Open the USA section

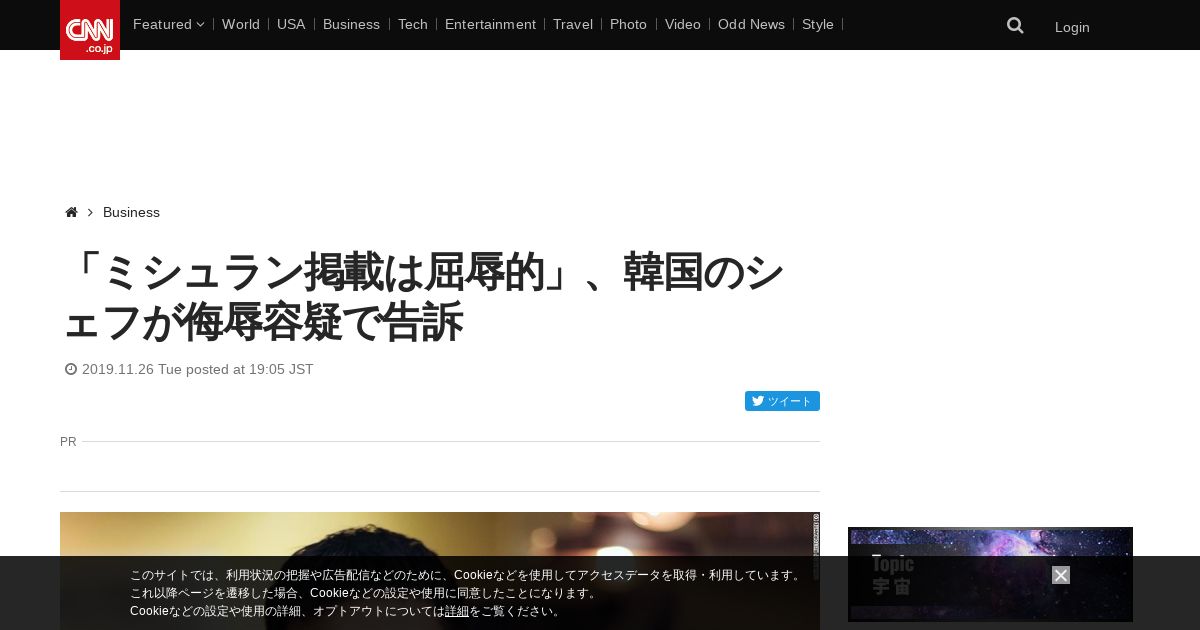point(291,24)
